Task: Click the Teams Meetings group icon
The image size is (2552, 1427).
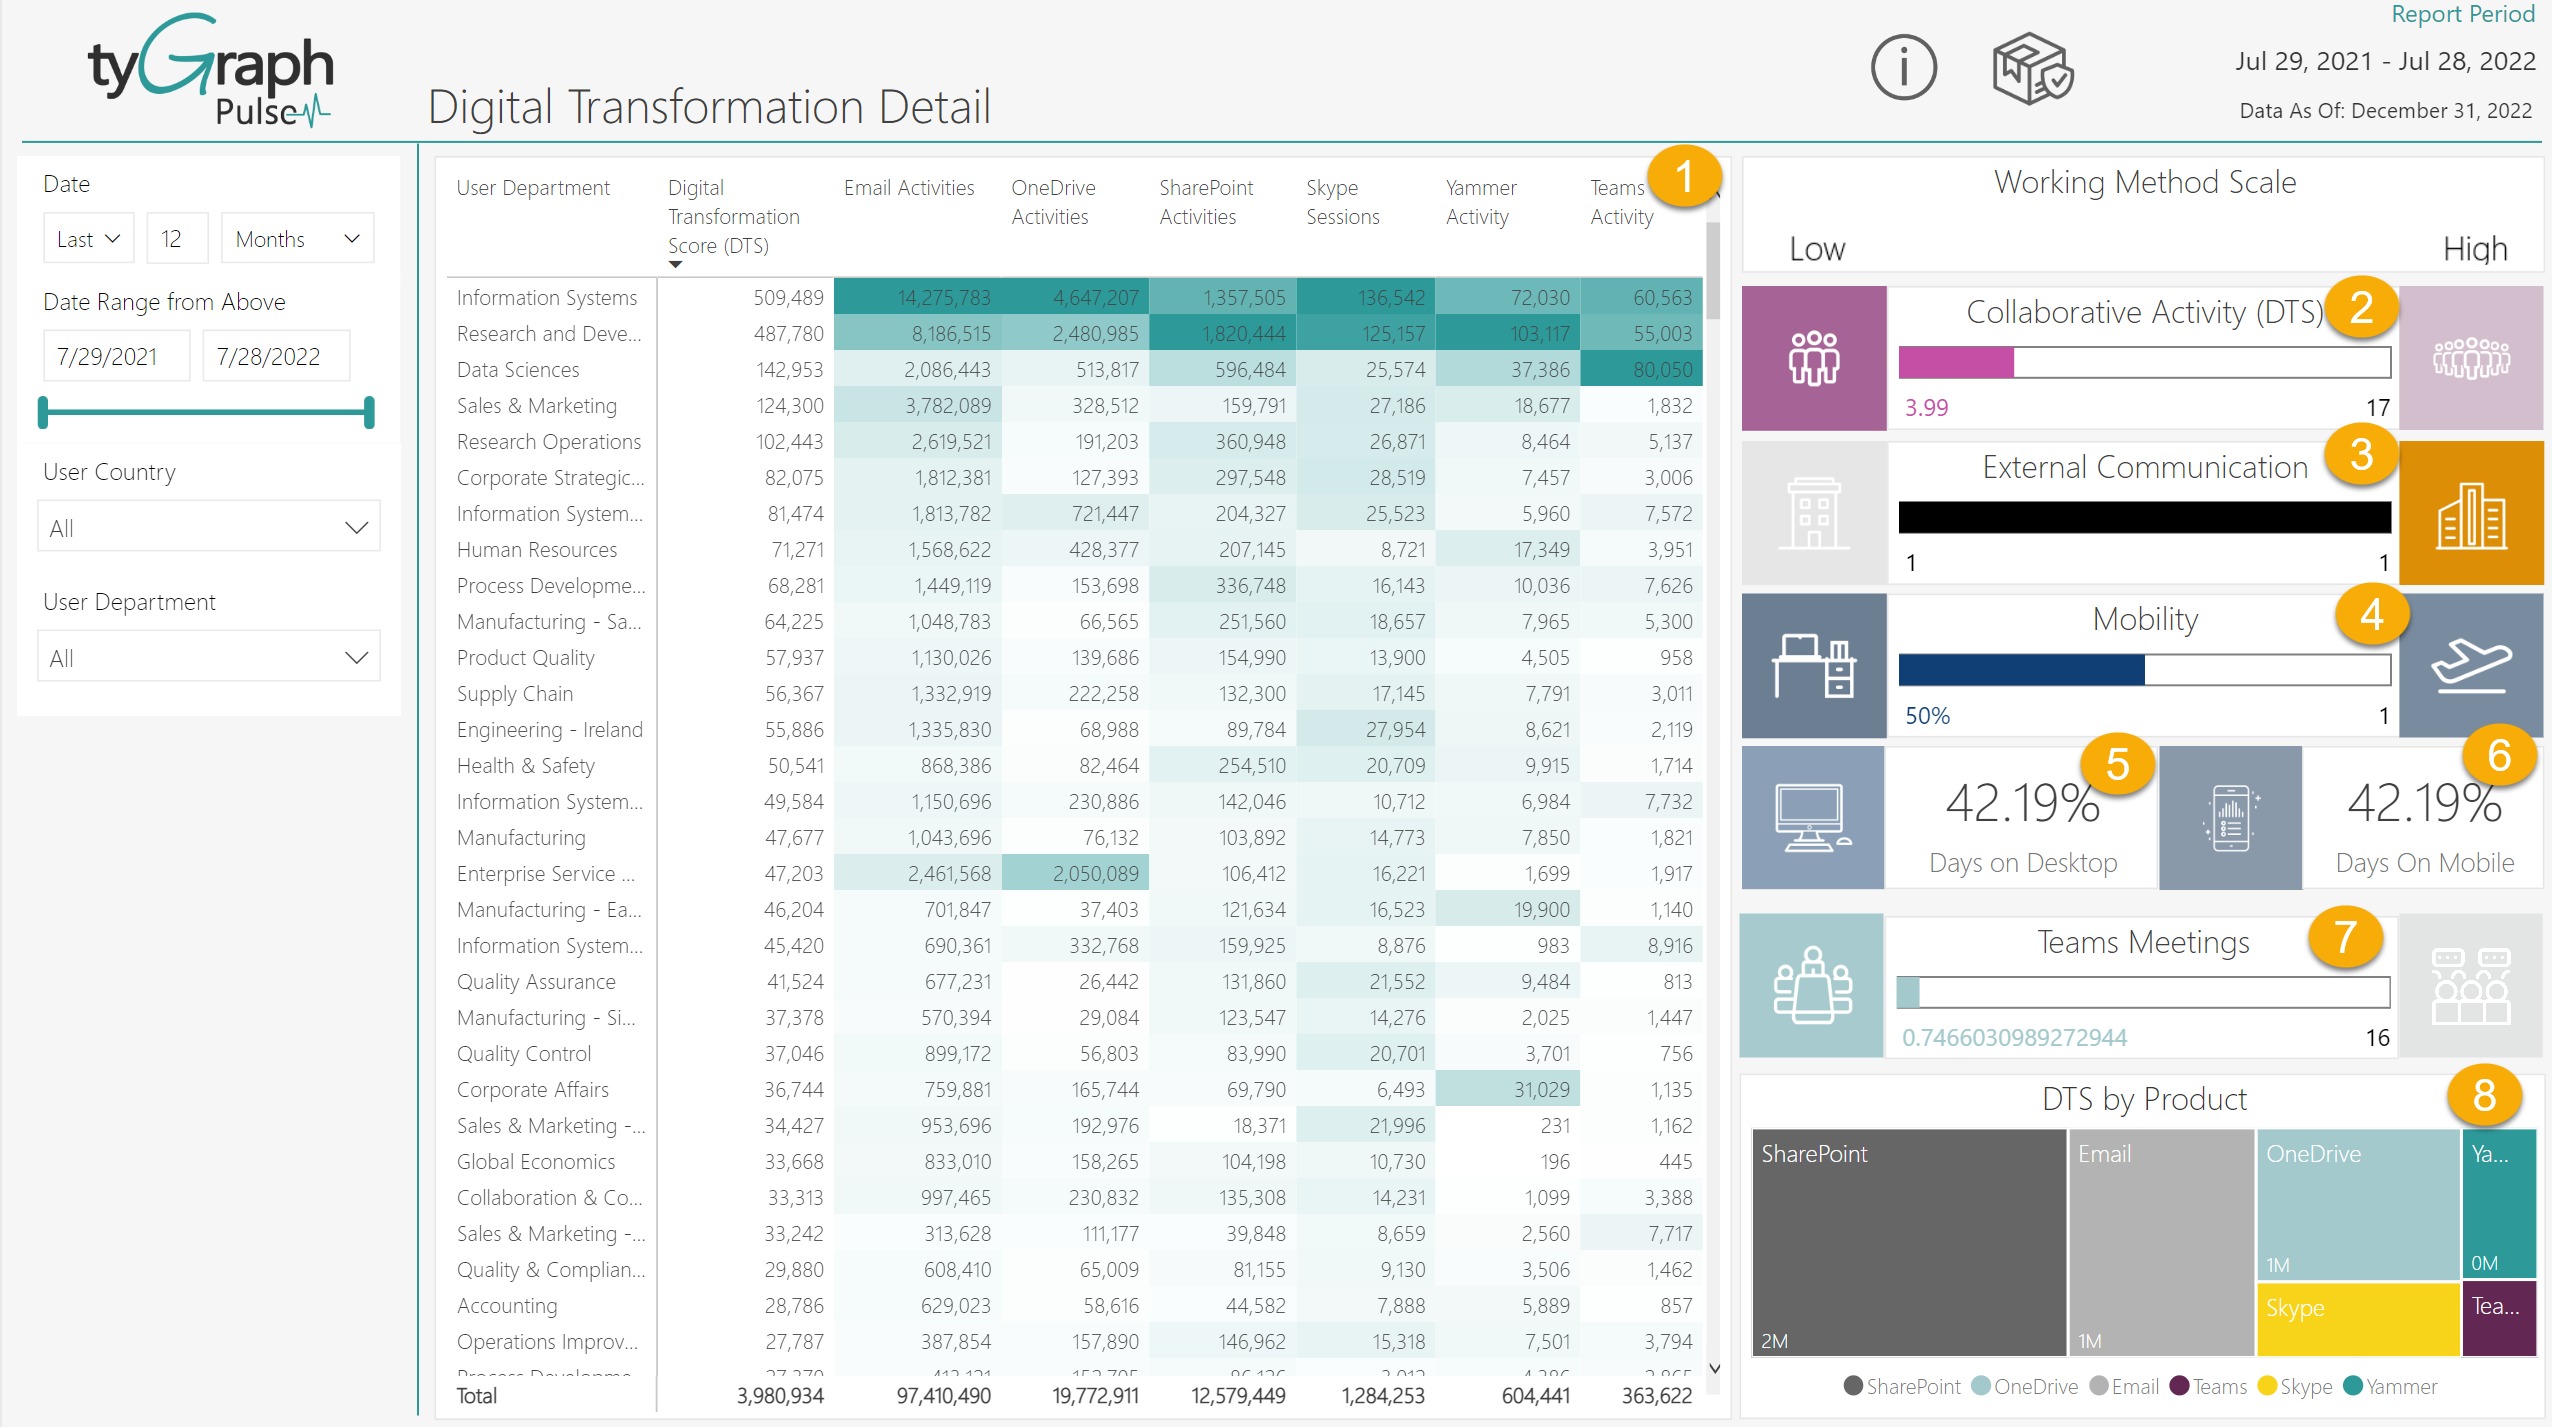Action: point(1811,985)
